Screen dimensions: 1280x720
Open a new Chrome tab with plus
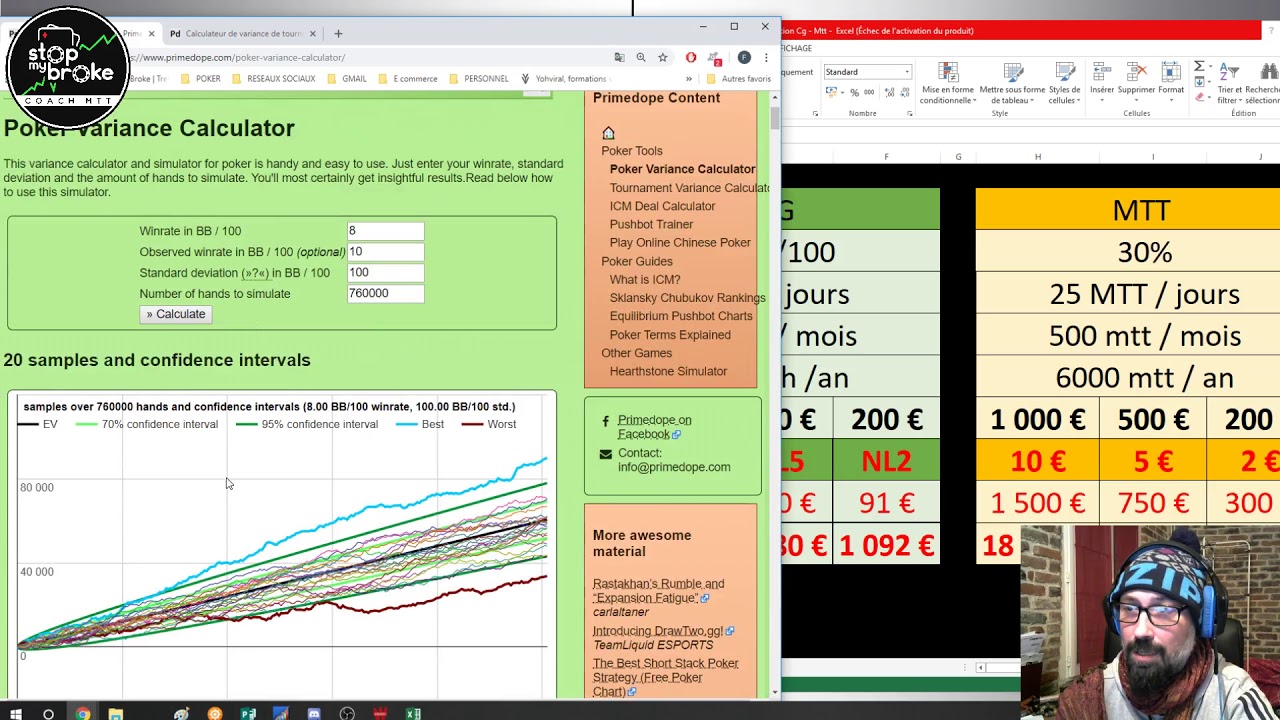(338, 33)
